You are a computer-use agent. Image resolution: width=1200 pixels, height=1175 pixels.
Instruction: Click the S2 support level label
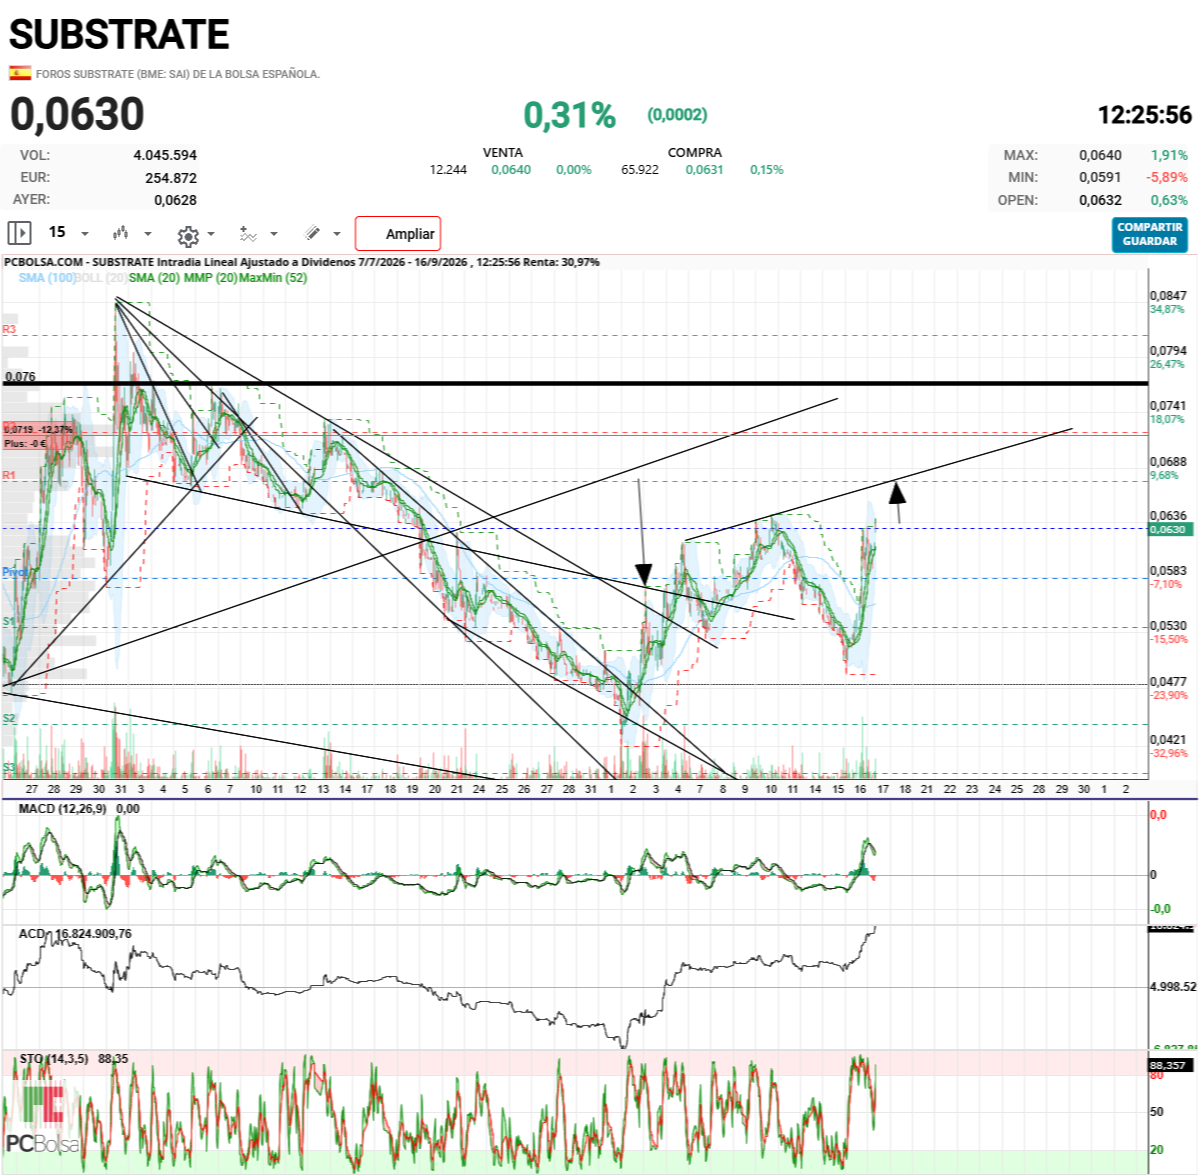9,718
